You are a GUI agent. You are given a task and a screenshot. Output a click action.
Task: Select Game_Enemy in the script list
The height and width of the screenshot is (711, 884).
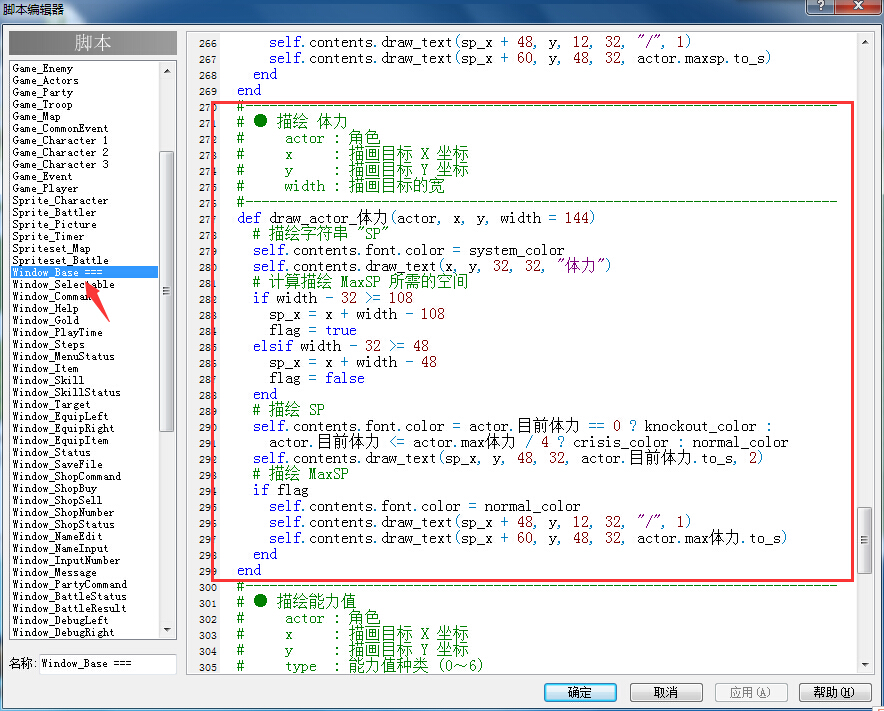click(x=43, y=68)
